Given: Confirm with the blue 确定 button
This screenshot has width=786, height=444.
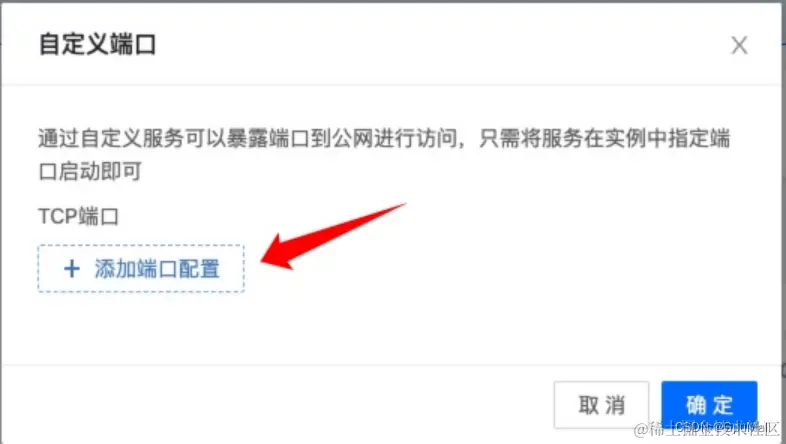Looking at the screenshot, I should [709, 404].
